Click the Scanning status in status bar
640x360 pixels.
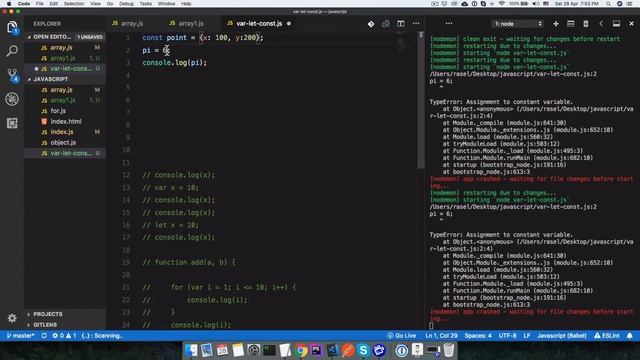tap(102, 336)
